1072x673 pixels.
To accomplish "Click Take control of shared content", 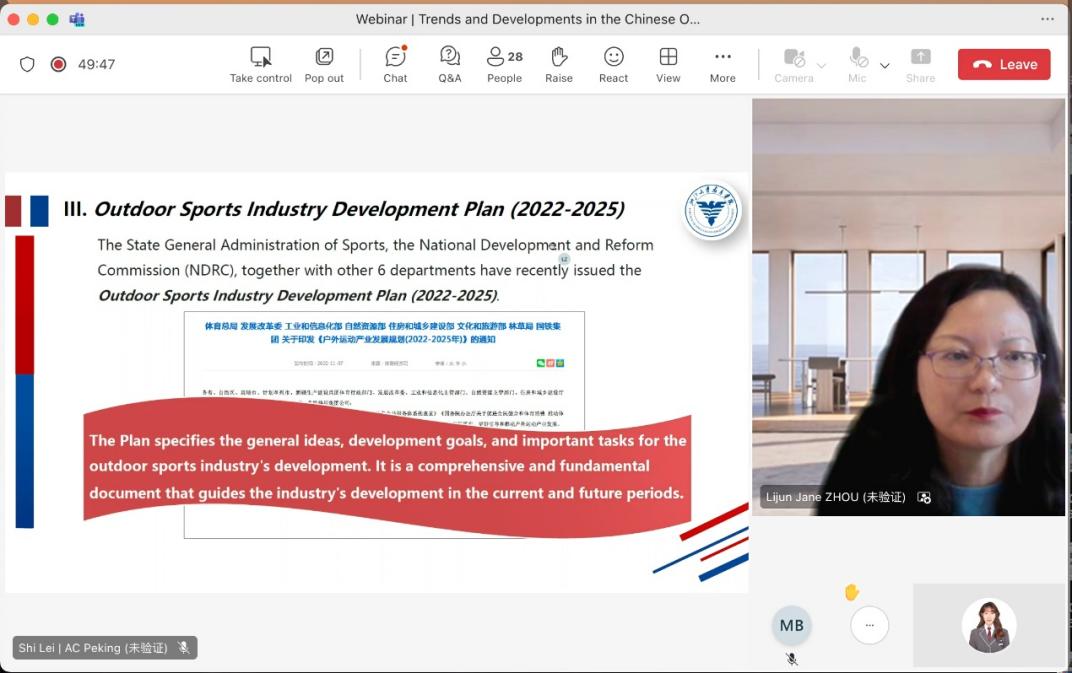I will coord(261,64).
